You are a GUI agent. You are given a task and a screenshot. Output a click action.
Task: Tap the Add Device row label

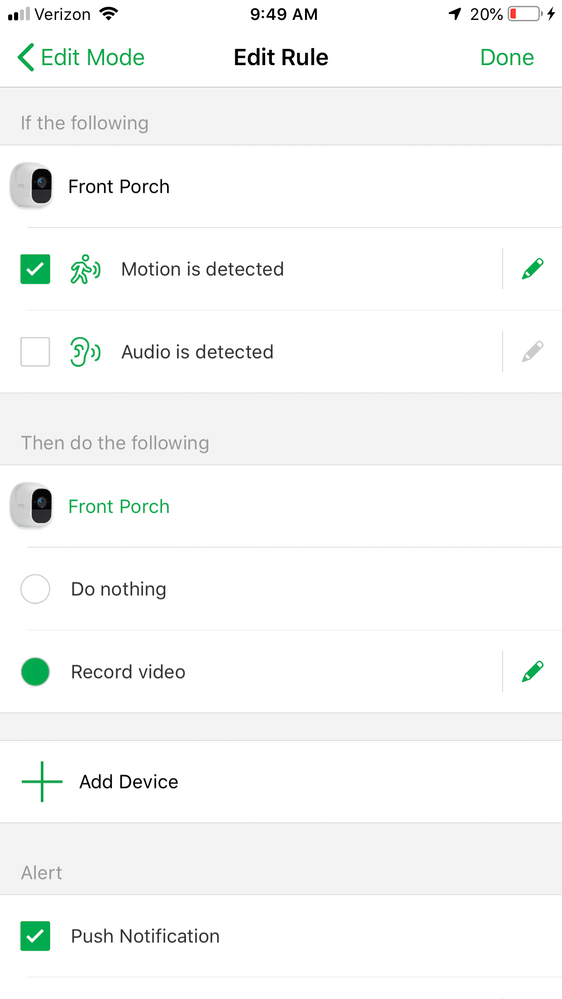[x=129, y=782]
